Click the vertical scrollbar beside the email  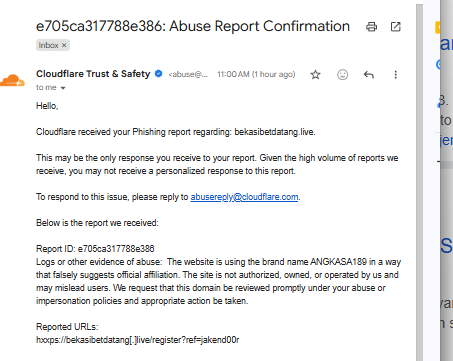[x=419, y=182]
